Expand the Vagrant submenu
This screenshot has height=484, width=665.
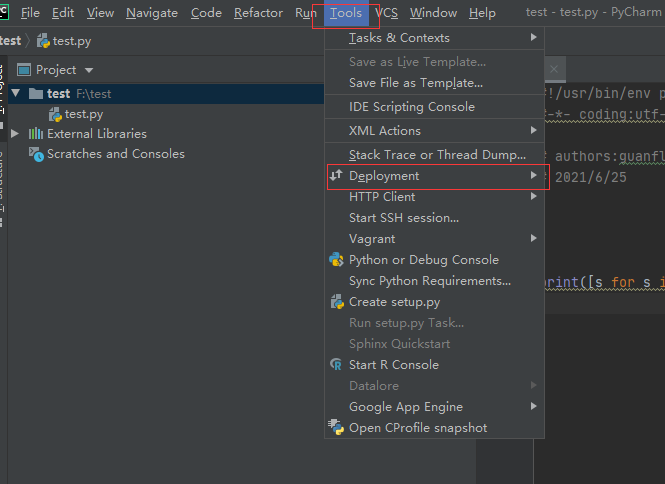[x=434, y=239]
